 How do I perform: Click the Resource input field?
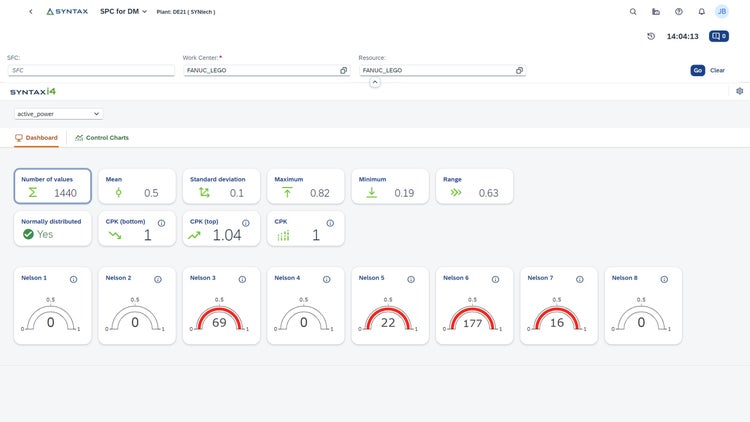[442, 70]
